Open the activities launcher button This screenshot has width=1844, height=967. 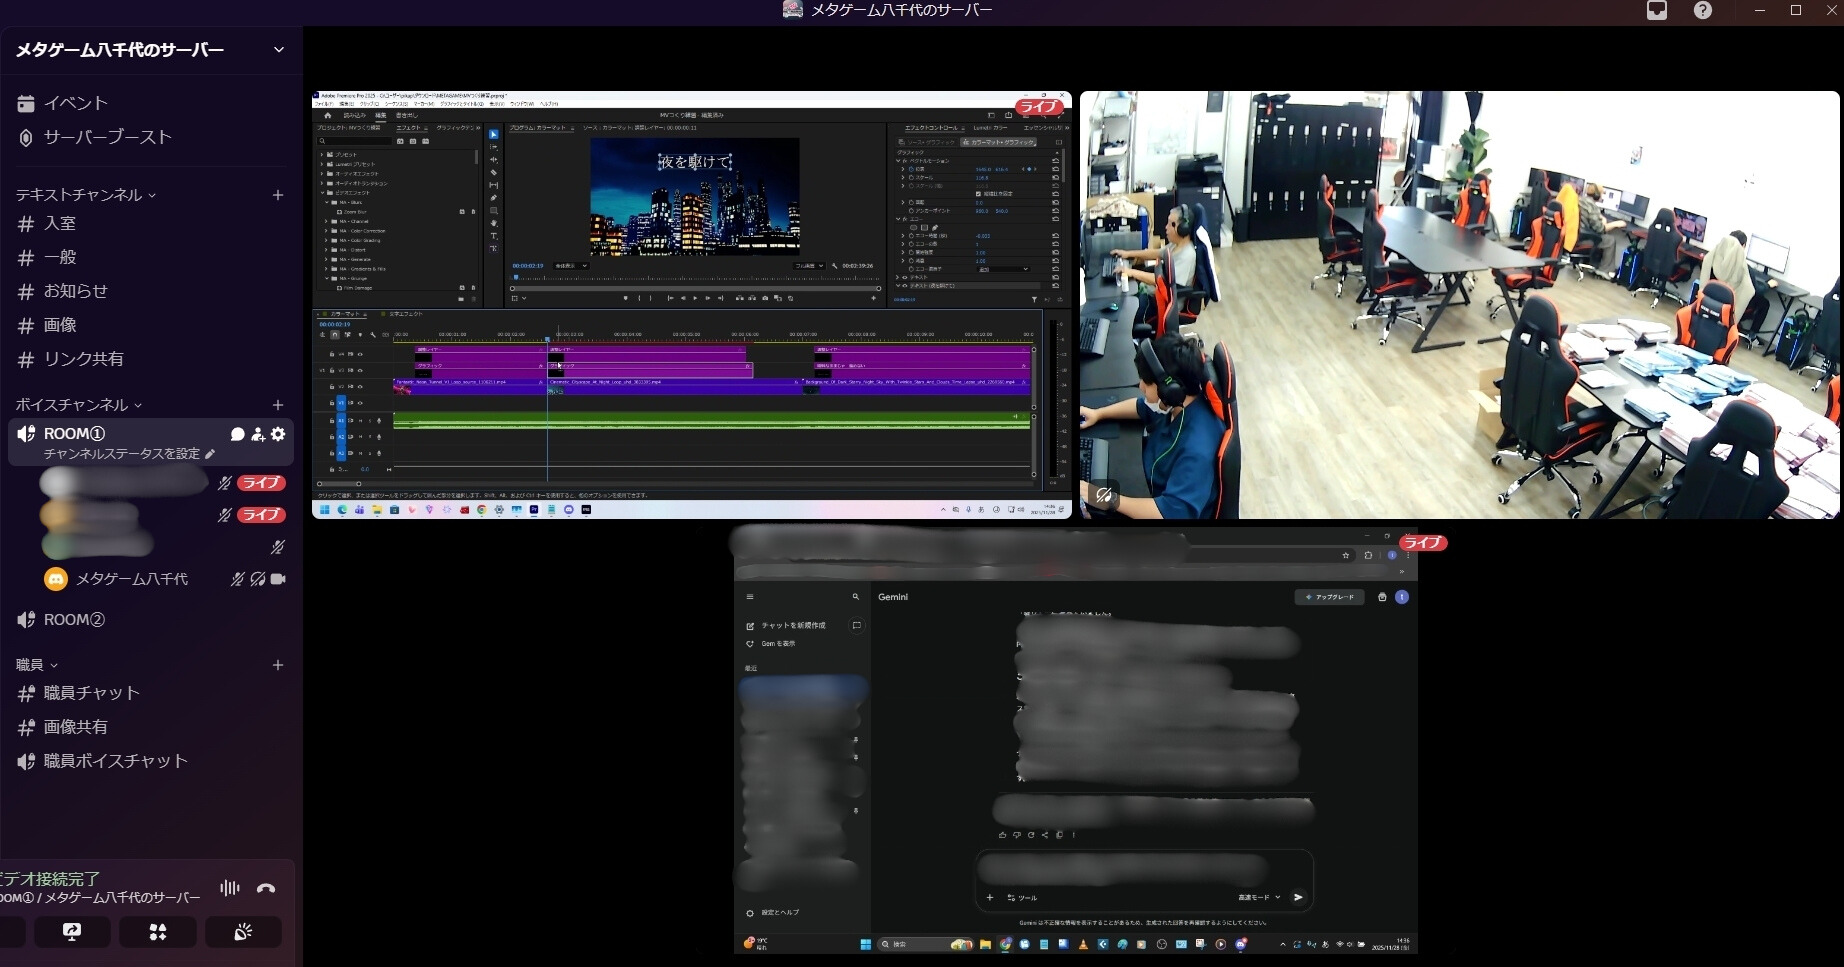click(158, 932)
